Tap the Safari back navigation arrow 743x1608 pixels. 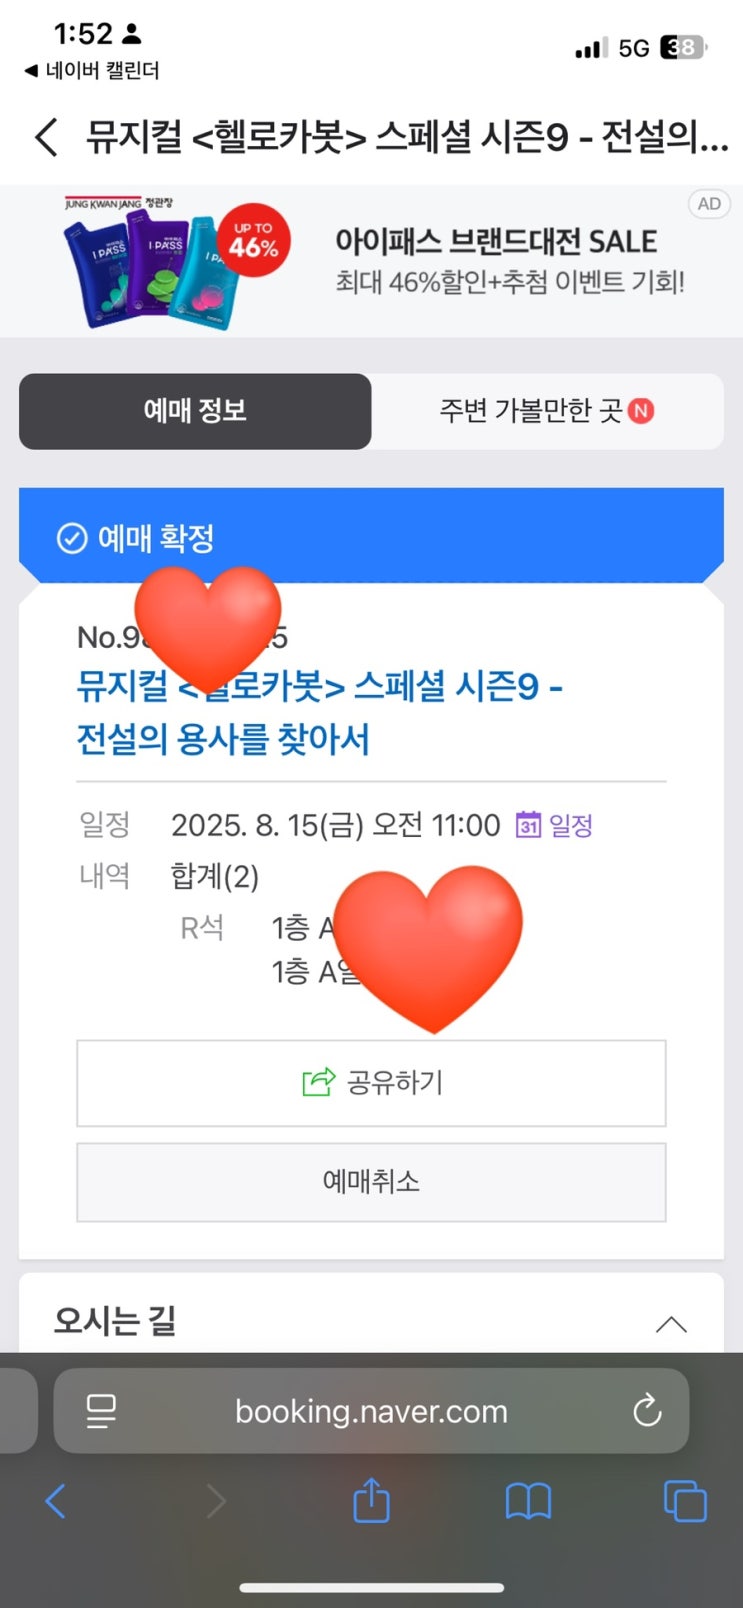click(56, 1501)
